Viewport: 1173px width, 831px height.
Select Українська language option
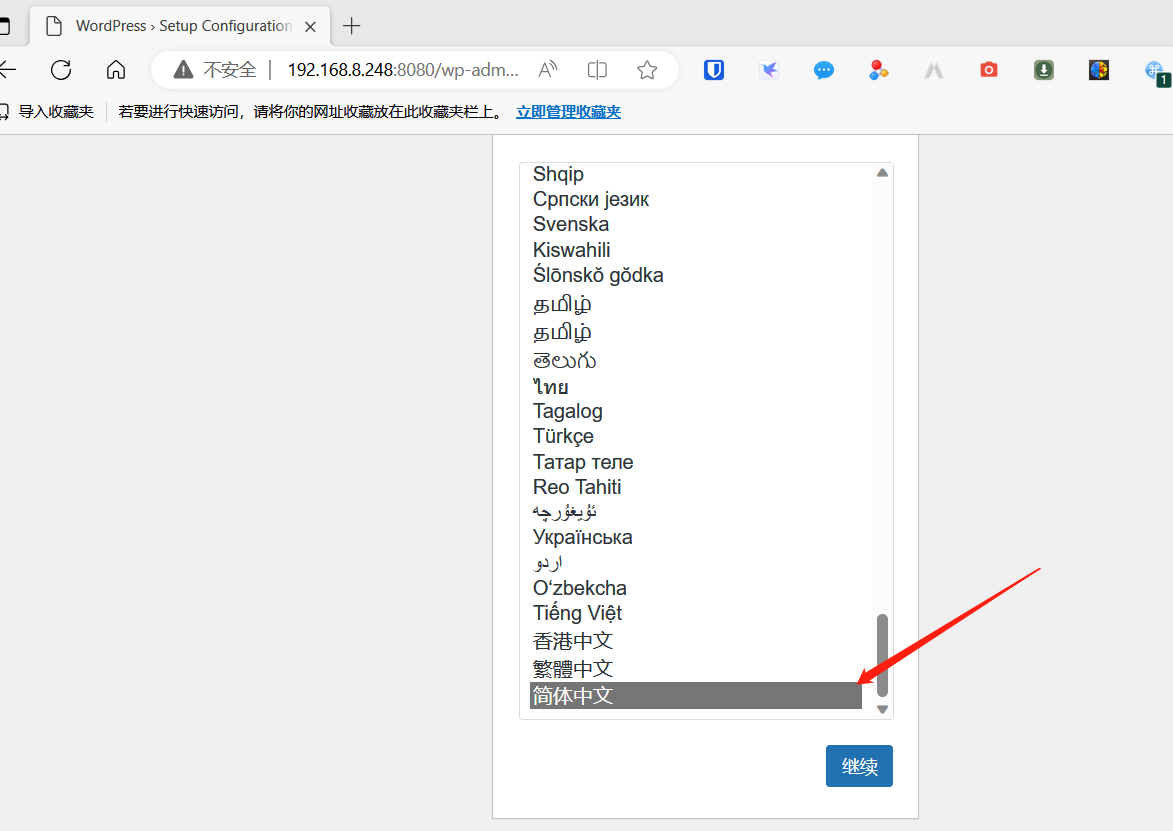[x=696, y=537]
